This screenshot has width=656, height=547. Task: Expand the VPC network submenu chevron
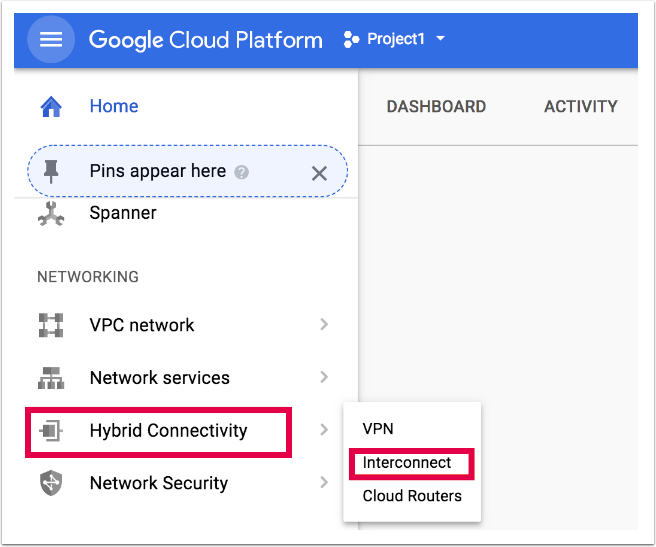323,325
